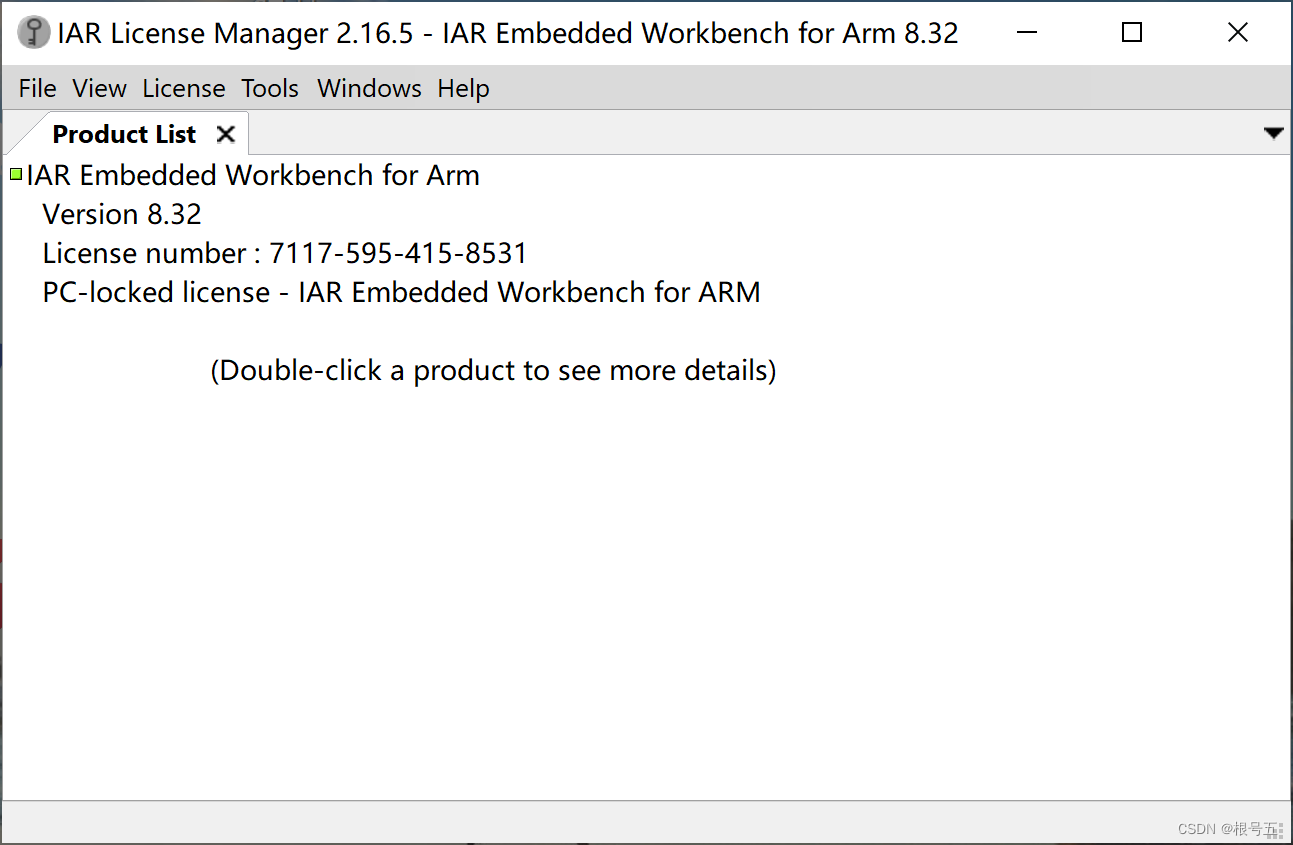
Task: Click the PC-locked license line
Action: point(401,292)
